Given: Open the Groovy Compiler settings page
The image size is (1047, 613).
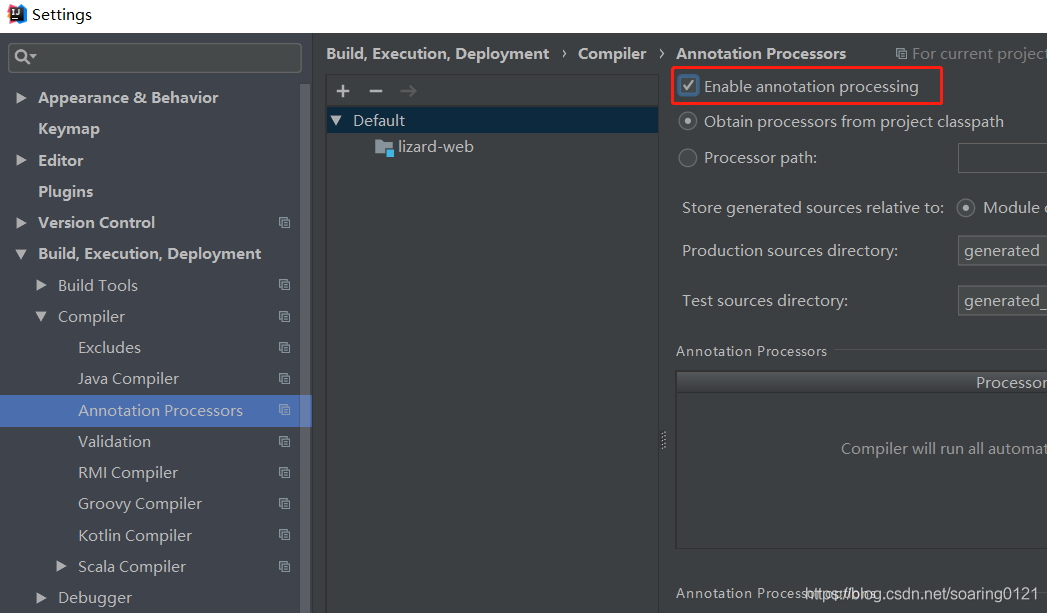Looking at the screenshot, I should (x=140, y=503).
